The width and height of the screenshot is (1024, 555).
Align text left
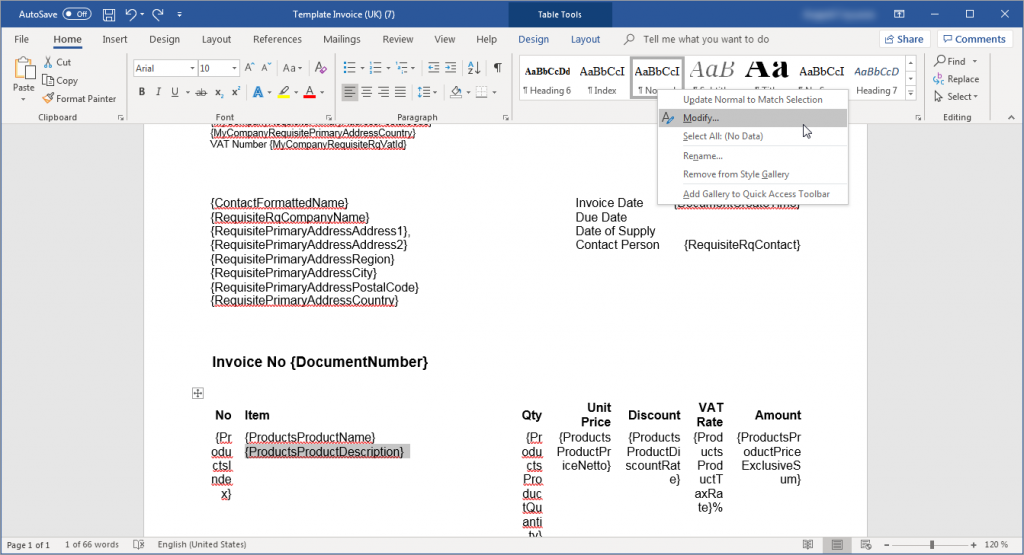(x=349, y=92)
